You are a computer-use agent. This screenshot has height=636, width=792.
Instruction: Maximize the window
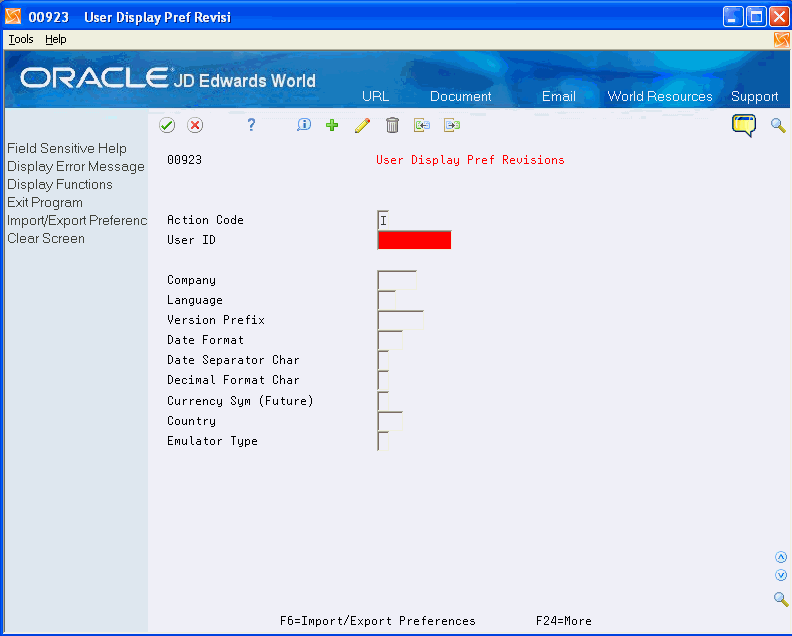click(756, 17)
